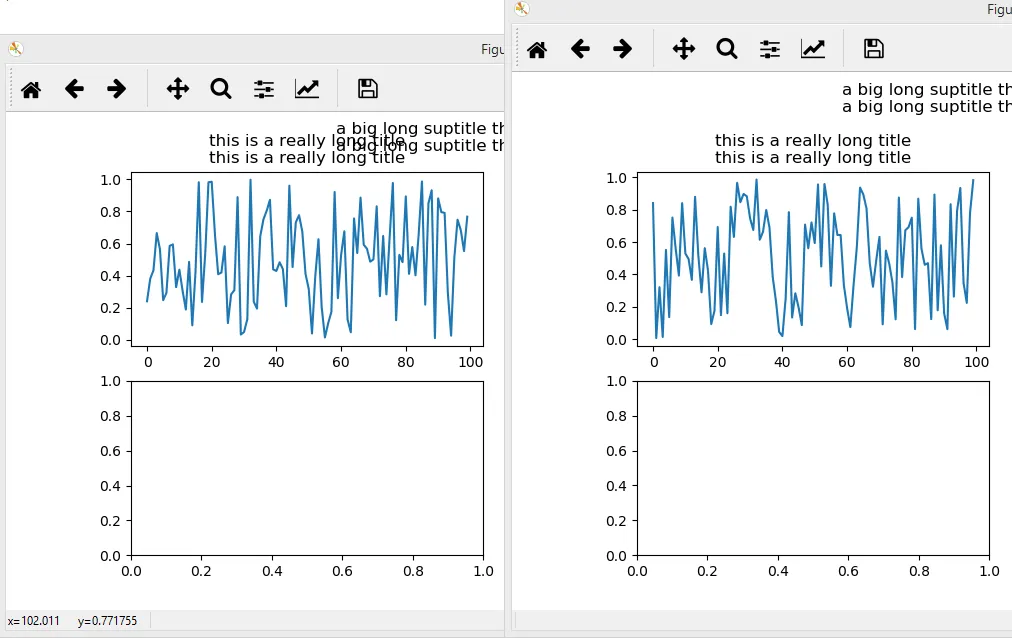Select the Pan tool in the right figure toolbar
This screenshot has width=1012, height=638.
point(683,49)
